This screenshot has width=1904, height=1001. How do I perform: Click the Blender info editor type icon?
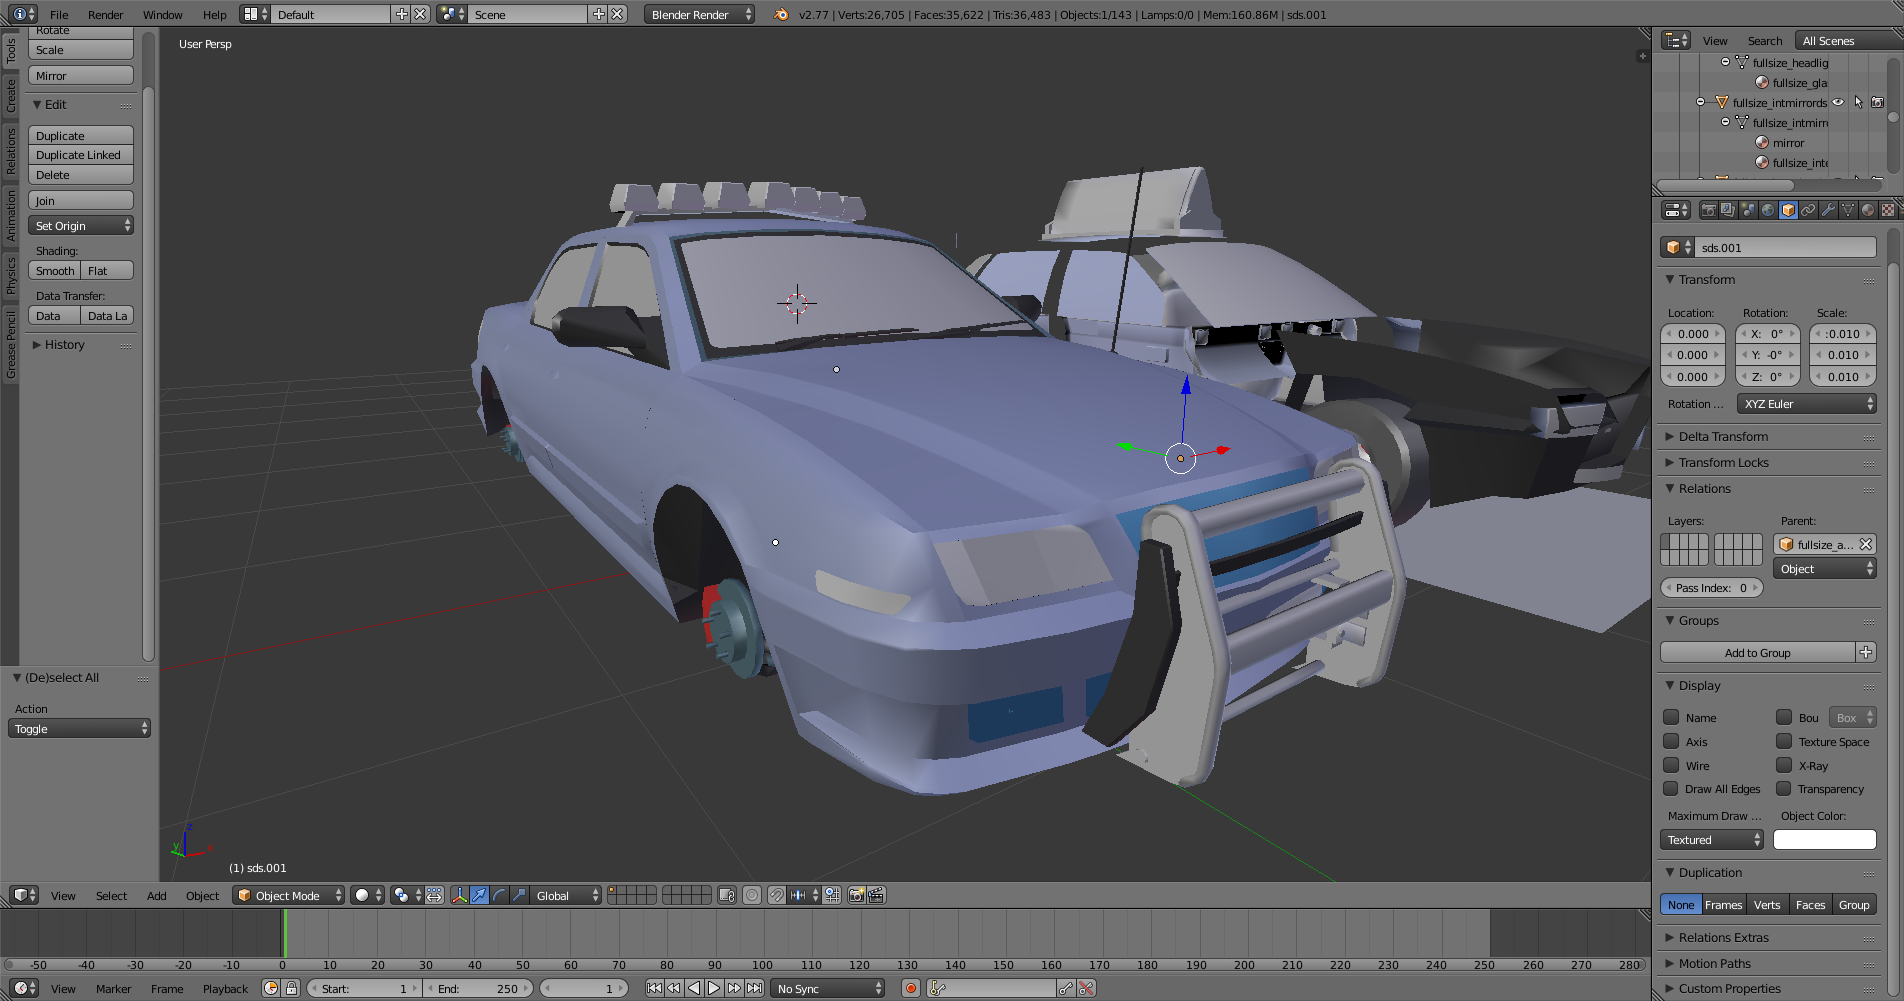pos(24,14)
